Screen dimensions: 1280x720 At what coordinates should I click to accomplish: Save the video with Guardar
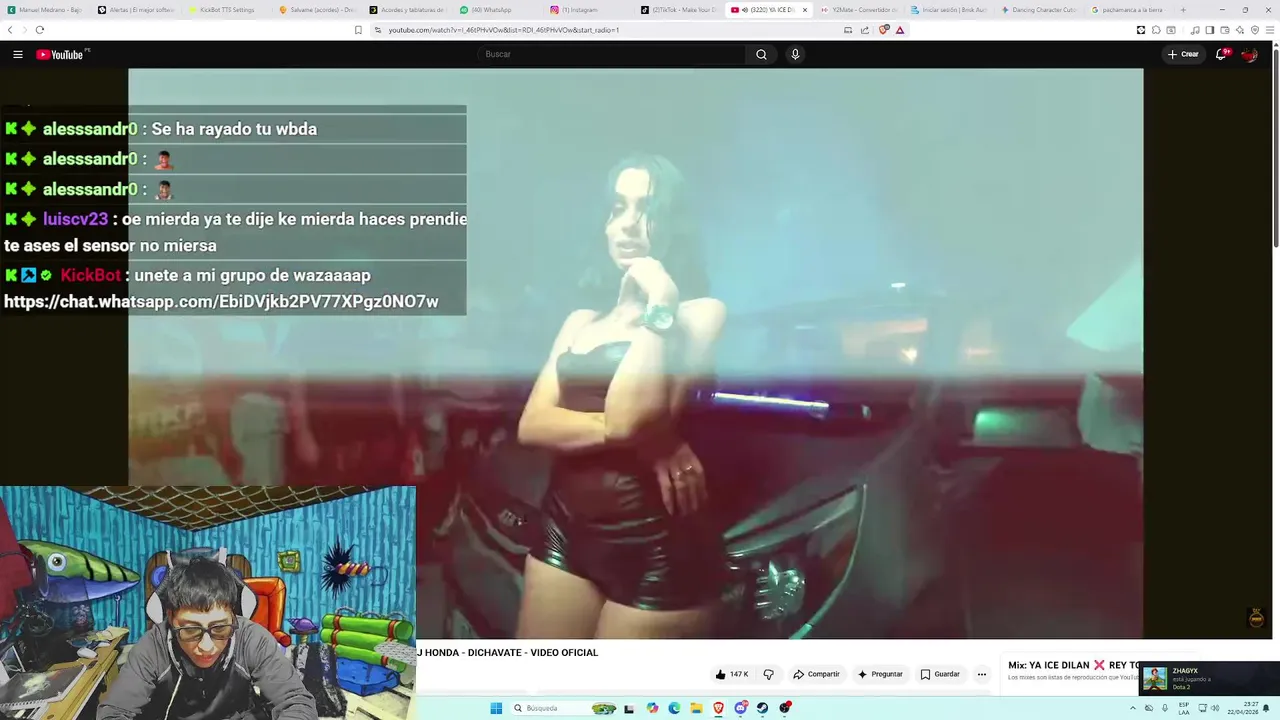pyautogui.click(x=940, y=674)
